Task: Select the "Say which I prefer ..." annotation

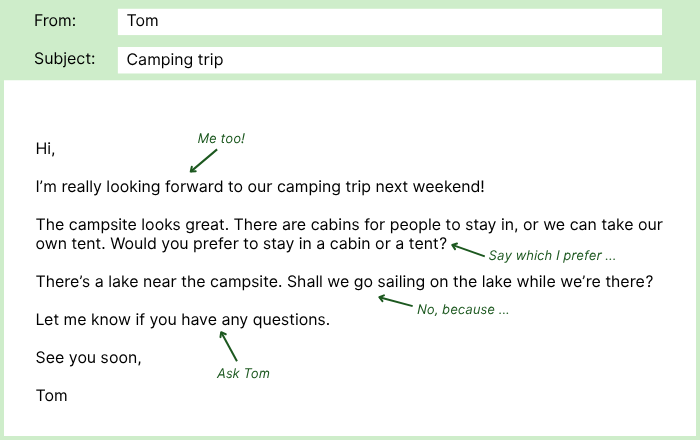Action: point(552,256)
